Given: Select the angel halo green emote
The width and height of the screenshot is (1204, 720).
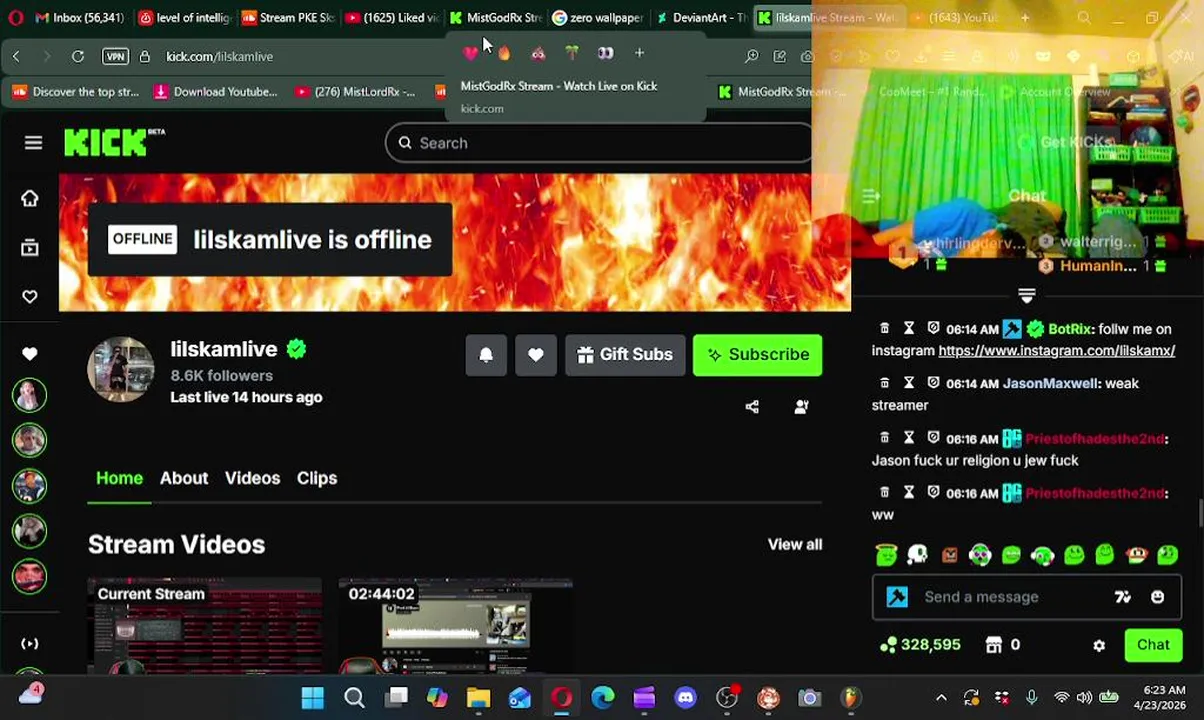Looking at the screenshot, I should (x=886, y=555).
